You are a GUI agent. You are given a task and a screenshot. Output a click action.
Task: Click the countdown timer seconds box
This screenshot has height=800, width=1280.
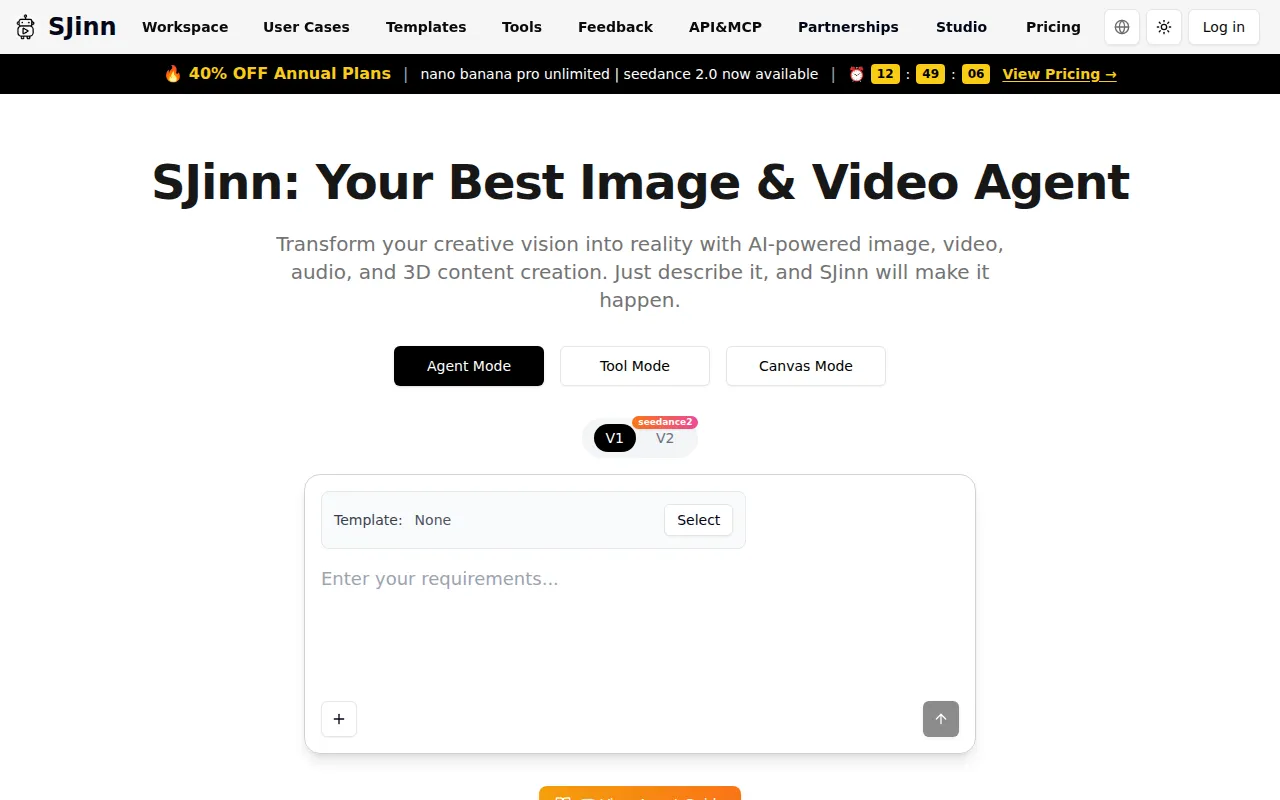(x=976, y=74)
